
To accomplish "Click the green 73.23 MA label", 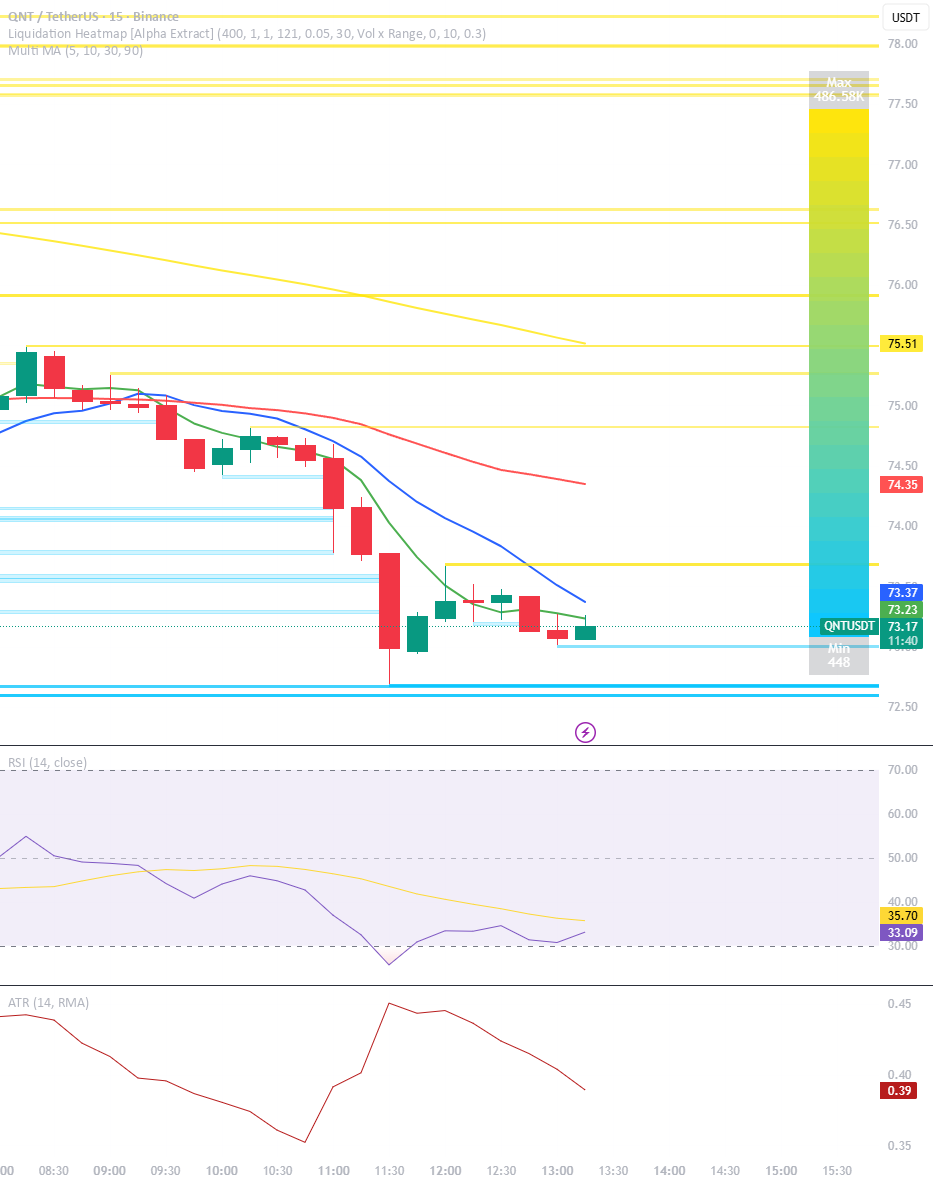I will click(902, 609).
